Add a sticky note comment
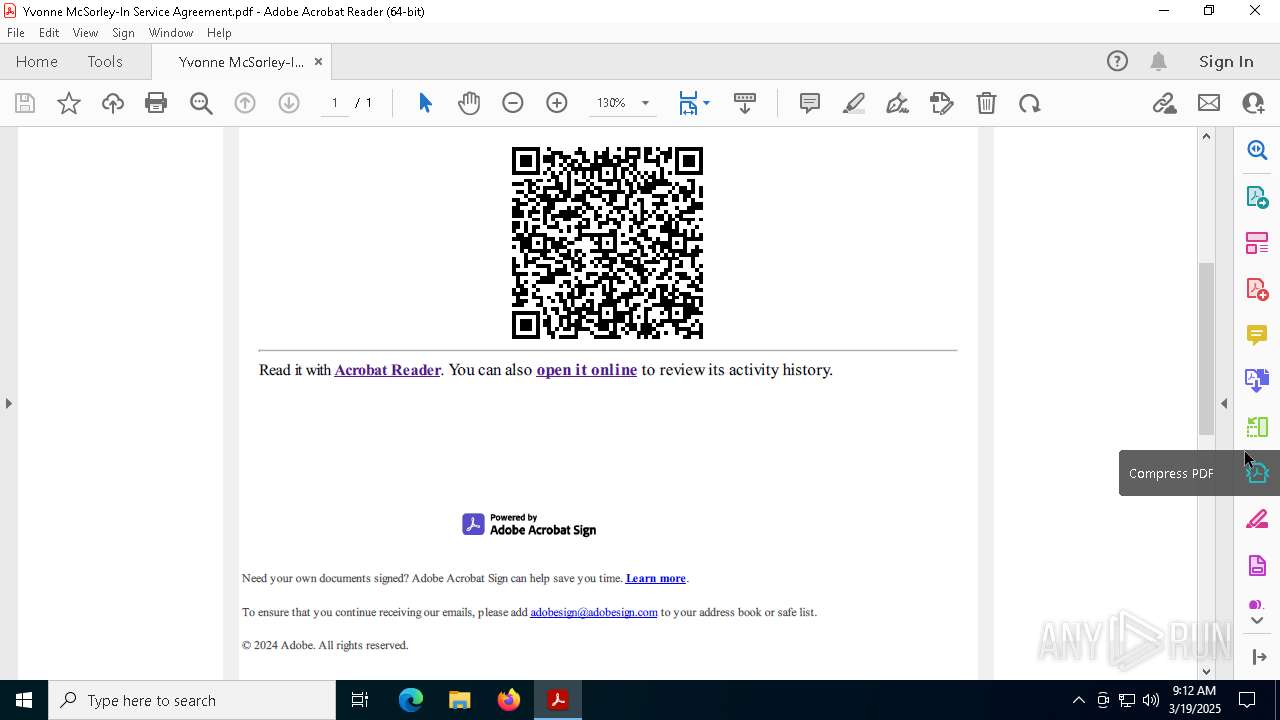This screenshot has height=720, width=1280. tap(810, 103)
